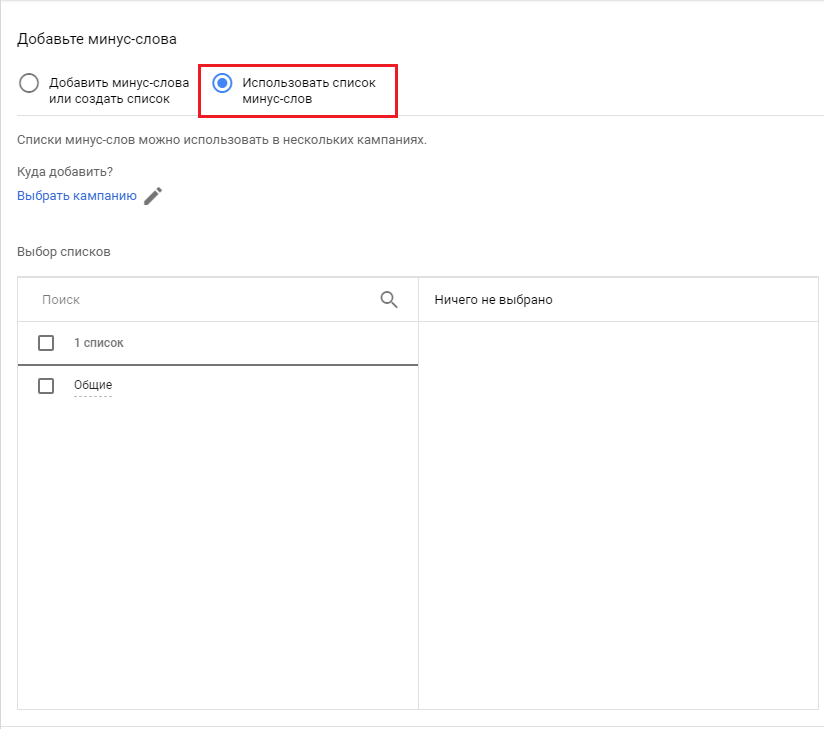Select 'Добавить минус-слова или создать список' radio button
Screen dimensions: 824x729
[29, 83]
